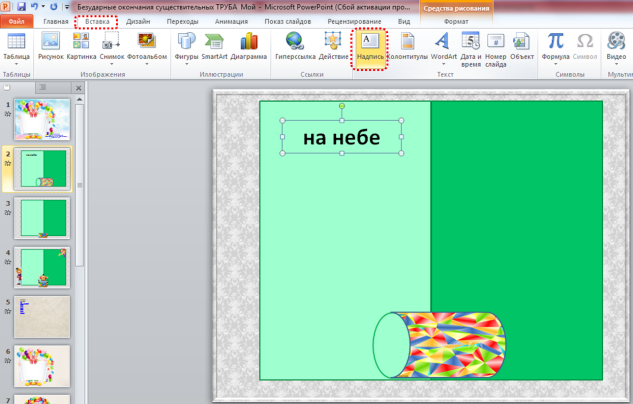
Task: Switch to the Outline pane tab
Action: point(43,87)
